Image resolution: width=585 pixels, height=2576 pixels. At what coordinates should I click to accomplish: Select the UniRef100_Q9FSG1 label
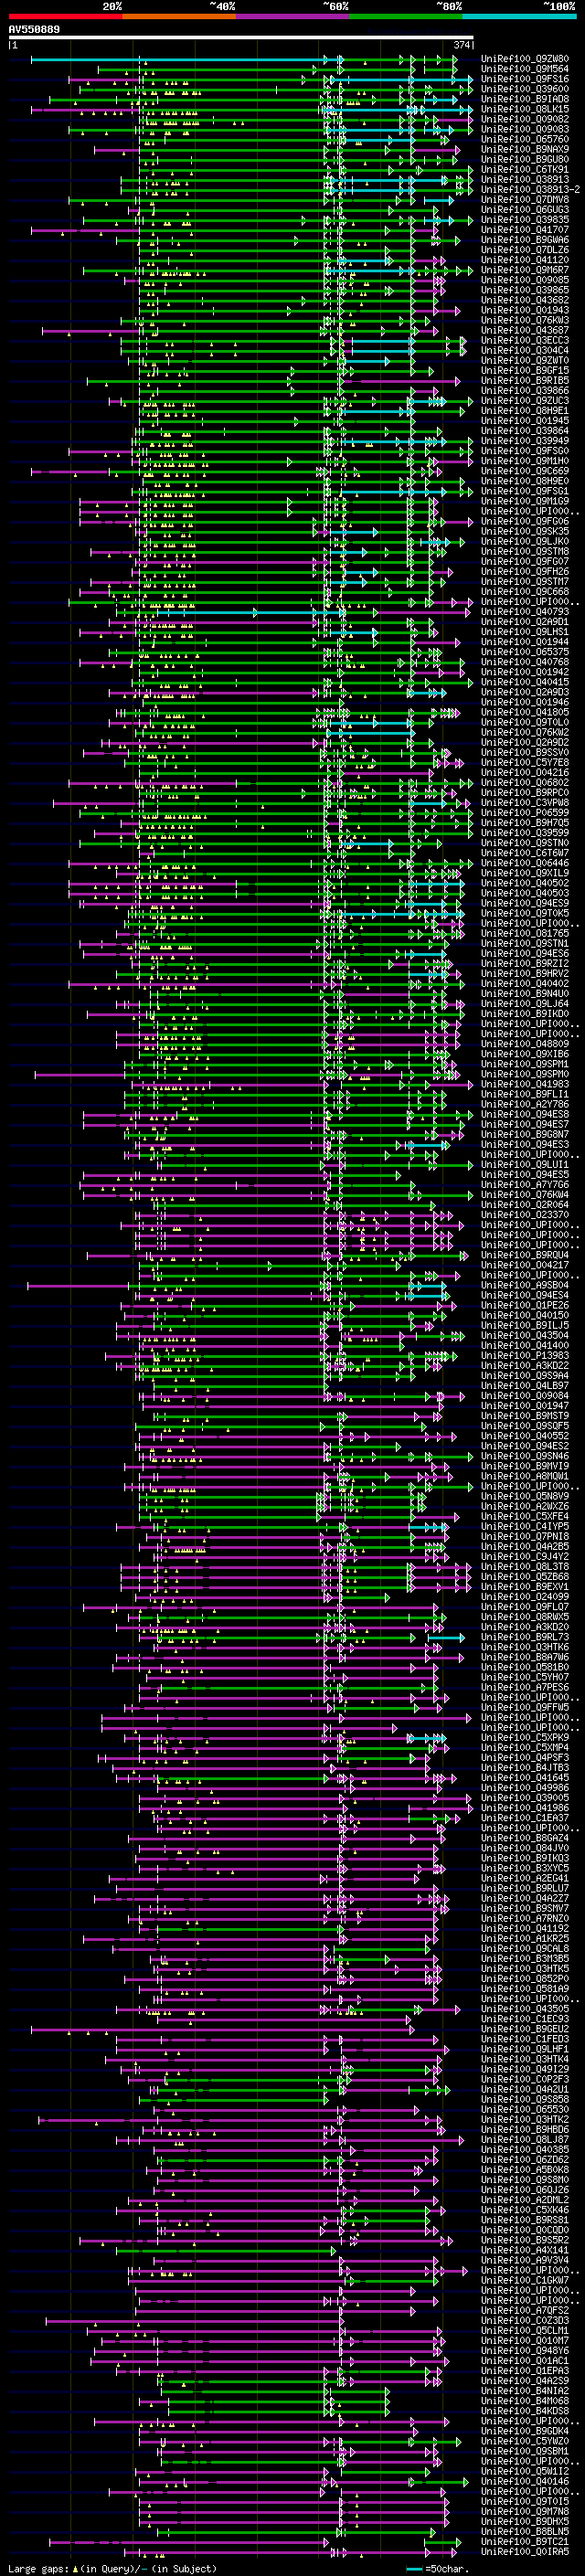[x=525, y=491]
